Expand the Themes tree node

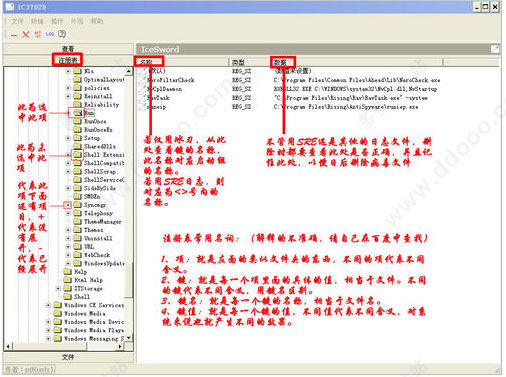pyautogui.click(x=68, y=230)
